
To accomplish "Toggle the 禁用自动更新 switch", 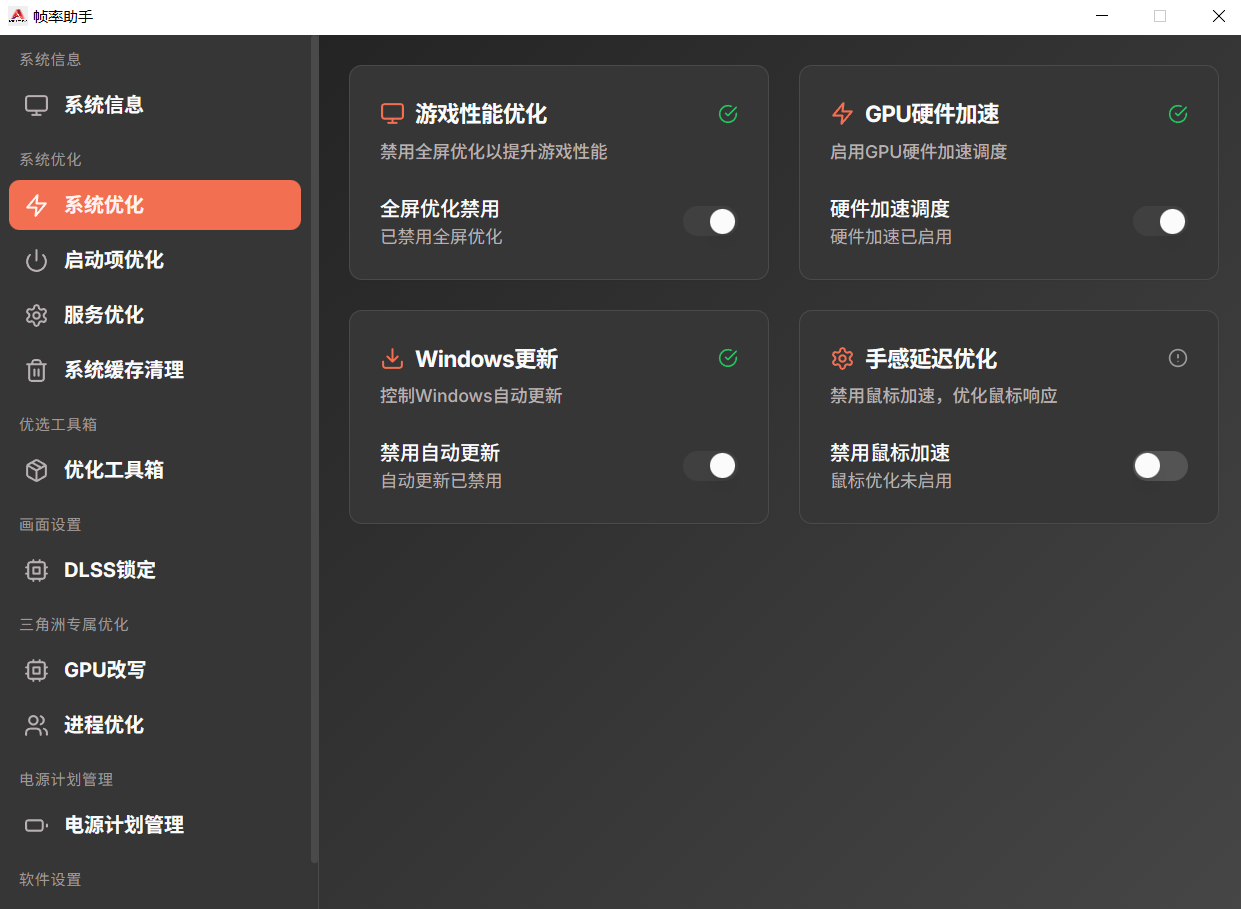I will tap(710, 466).
